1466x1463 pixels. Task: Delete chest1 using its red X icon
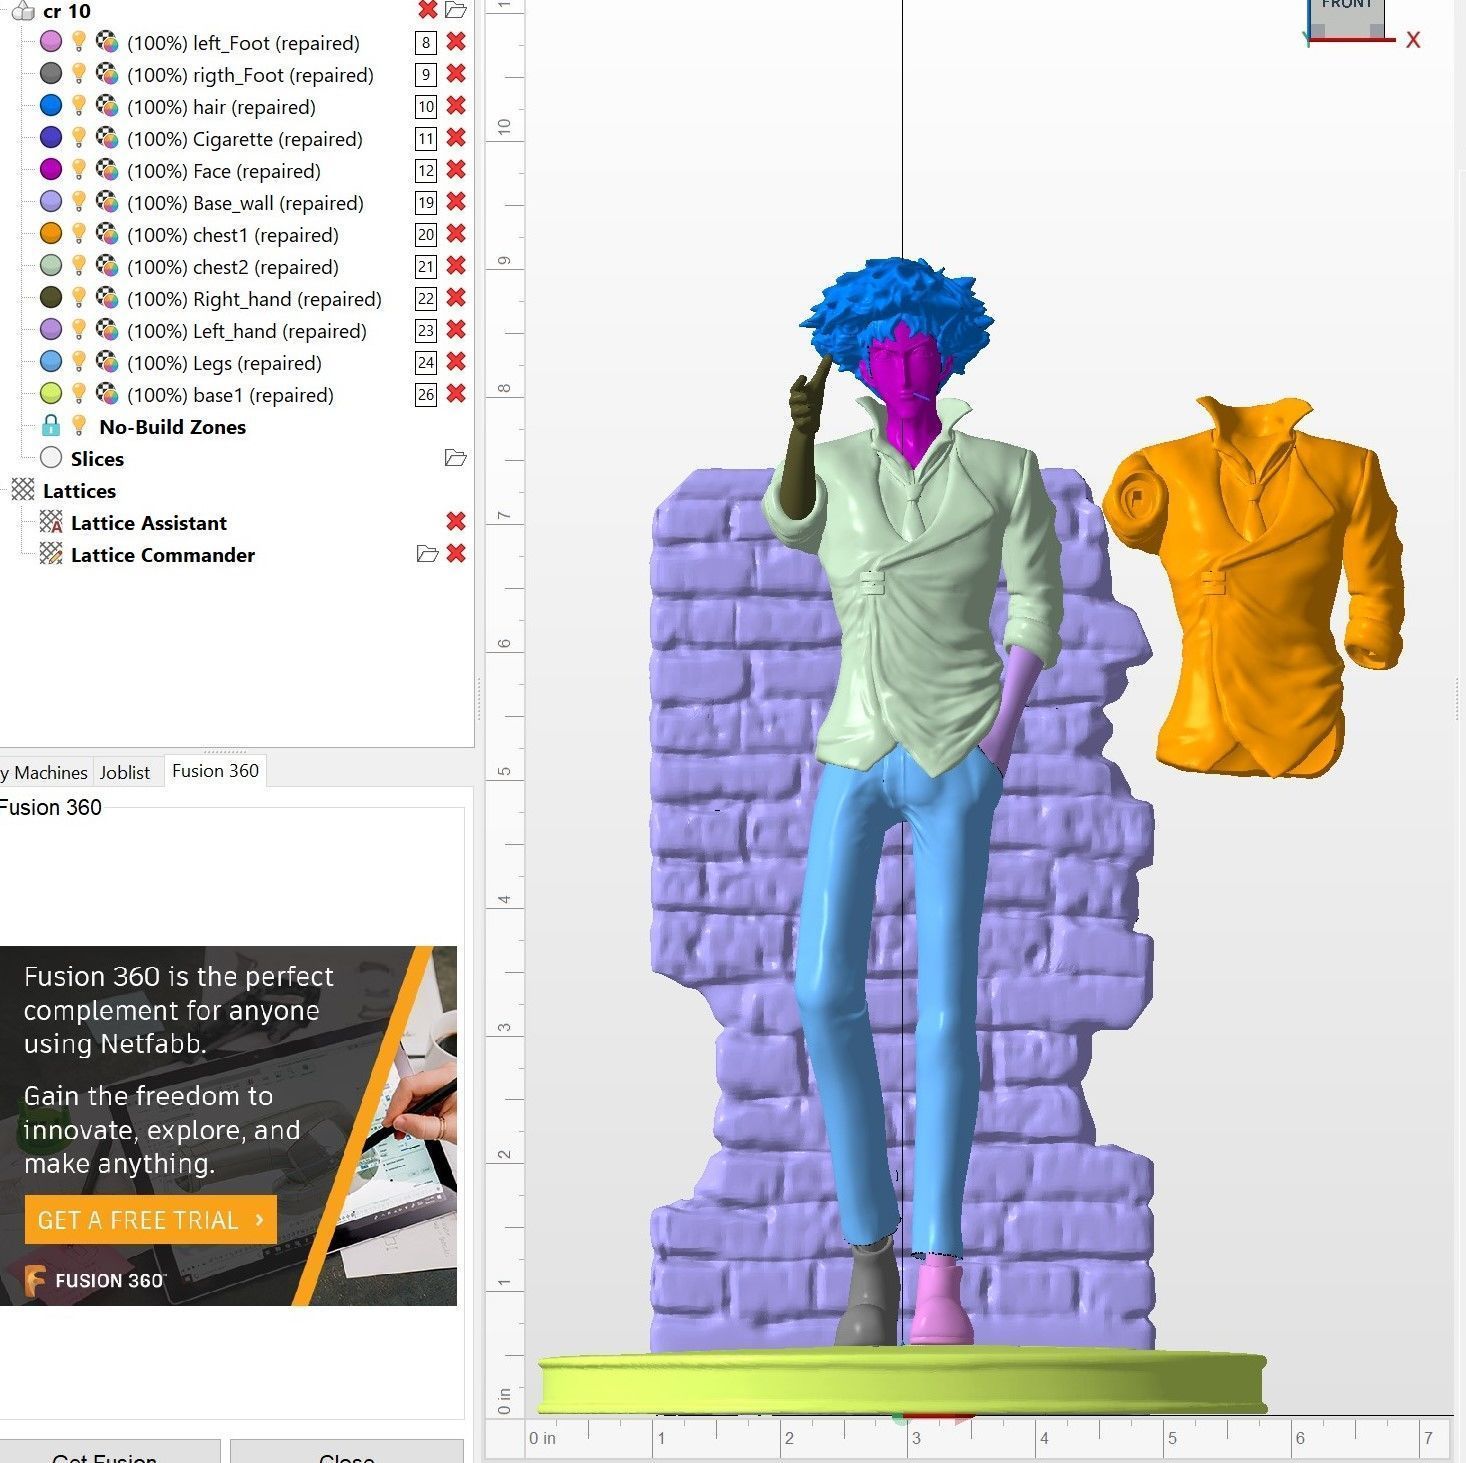click(x=456, y=234)
